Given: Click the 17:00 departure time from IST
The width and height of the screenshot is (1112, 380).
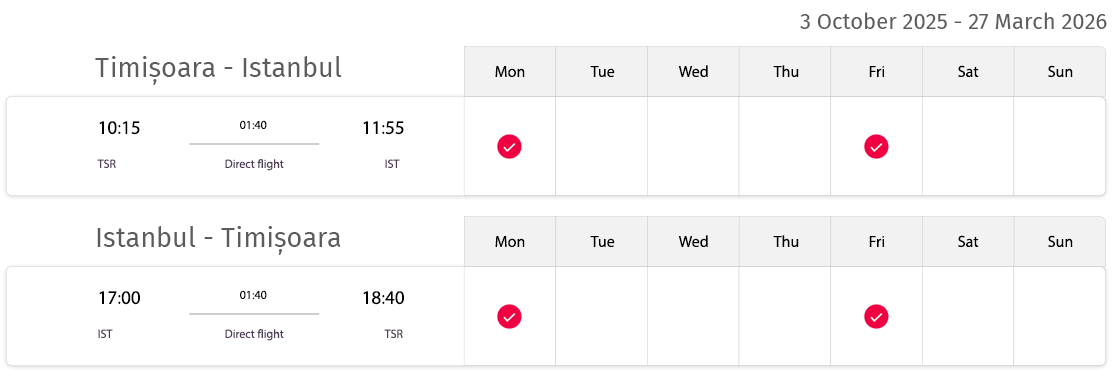Looking at the screenshot, I should [119, 298].
